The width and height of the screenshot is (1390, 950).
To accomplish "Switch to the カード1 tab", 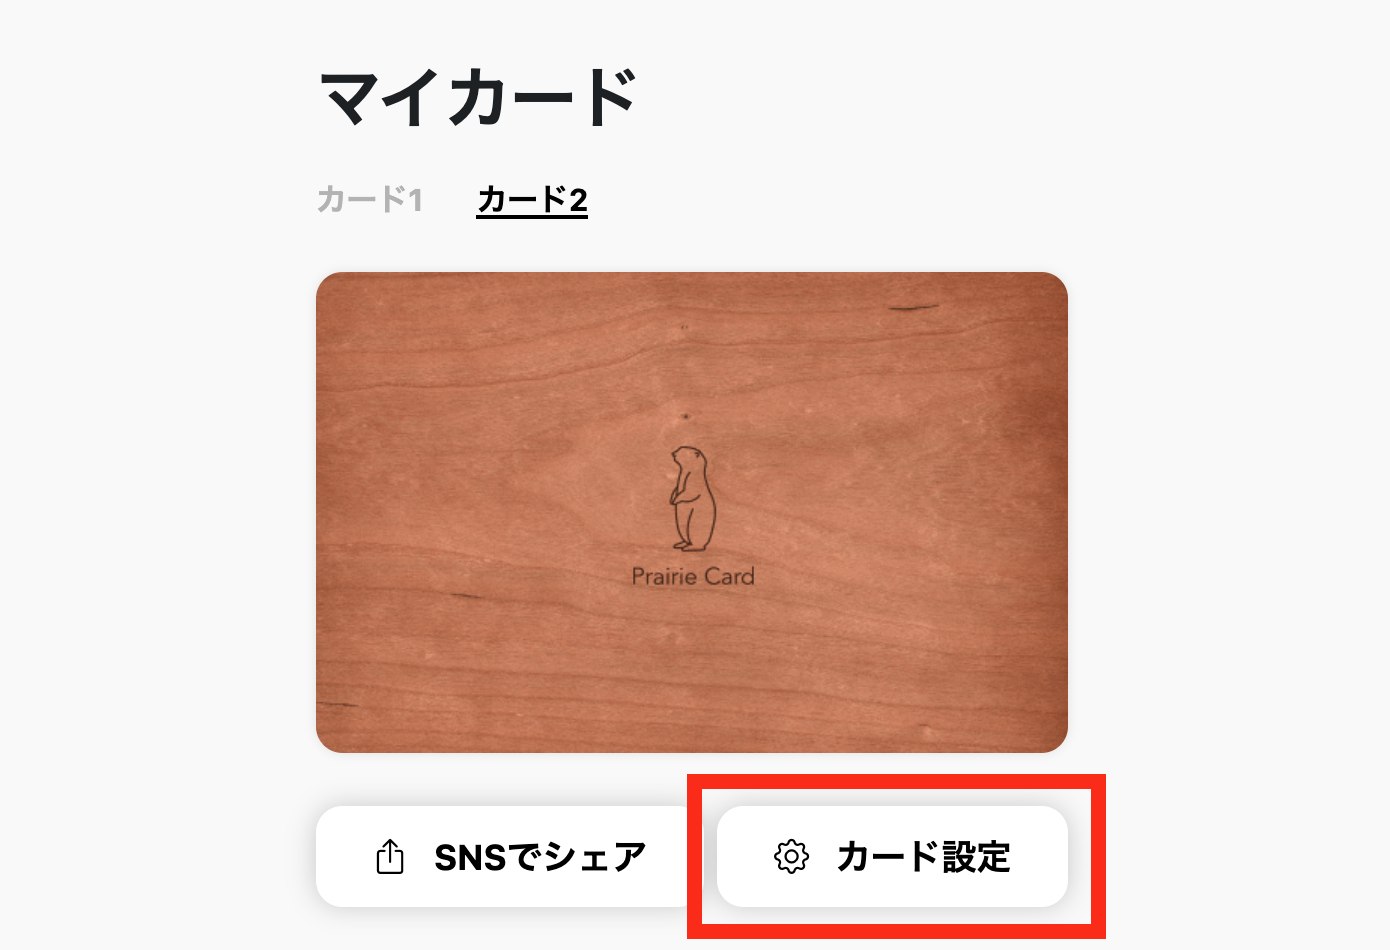I will (370, 200).
